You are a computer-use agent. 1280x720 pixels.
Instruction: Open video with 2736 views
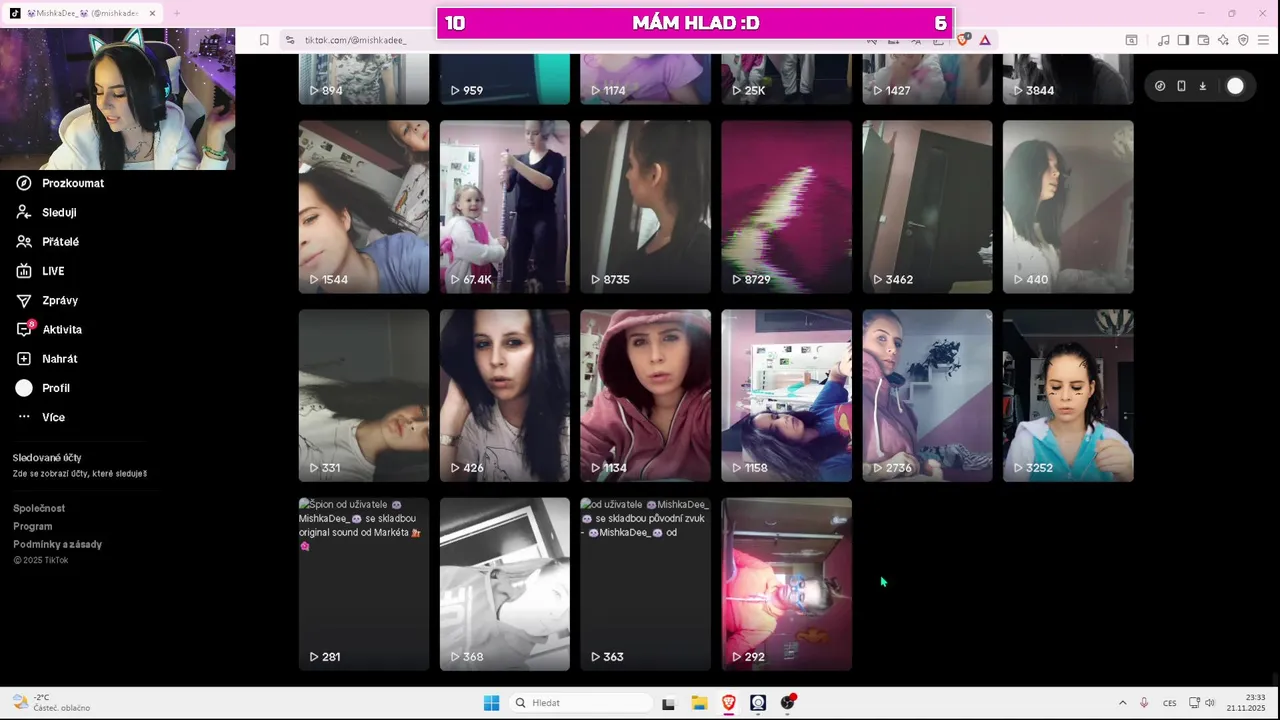point(928,396)
